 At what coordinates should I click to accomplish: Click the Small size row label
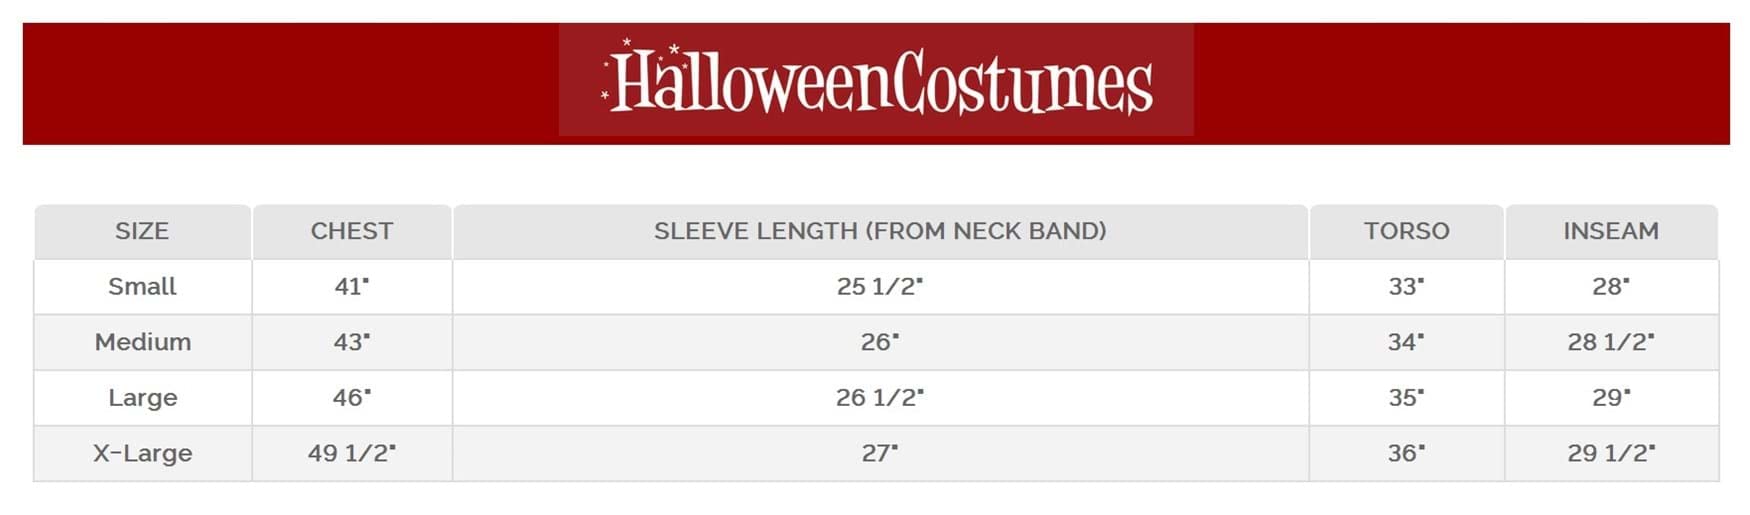142,287
